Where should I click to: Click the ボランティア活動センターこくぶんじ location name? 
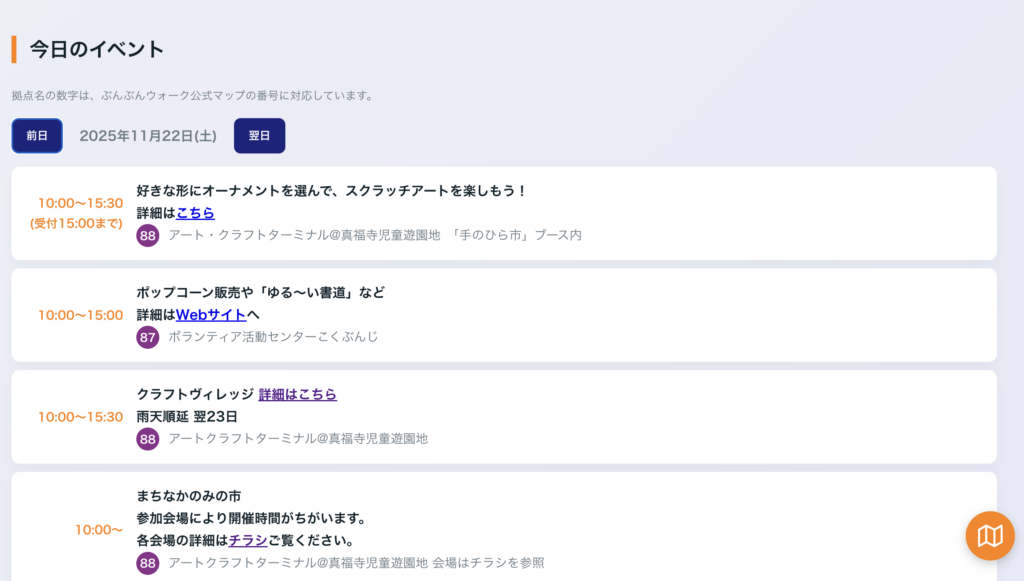click(x=273, y=337)
